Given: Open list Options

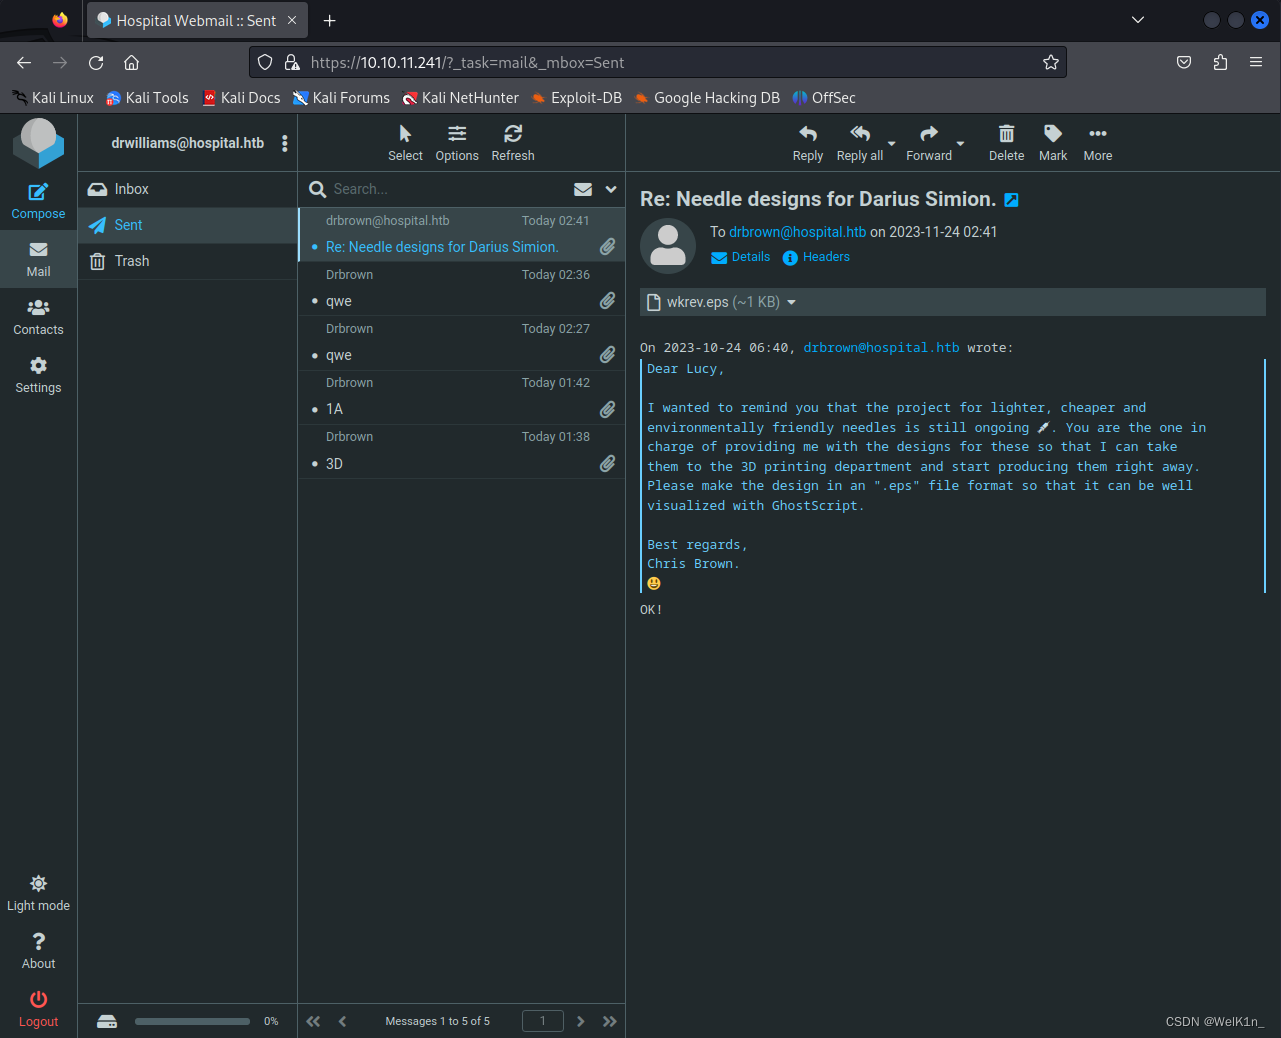Looking at the screenshot, I should coord(457,143).
